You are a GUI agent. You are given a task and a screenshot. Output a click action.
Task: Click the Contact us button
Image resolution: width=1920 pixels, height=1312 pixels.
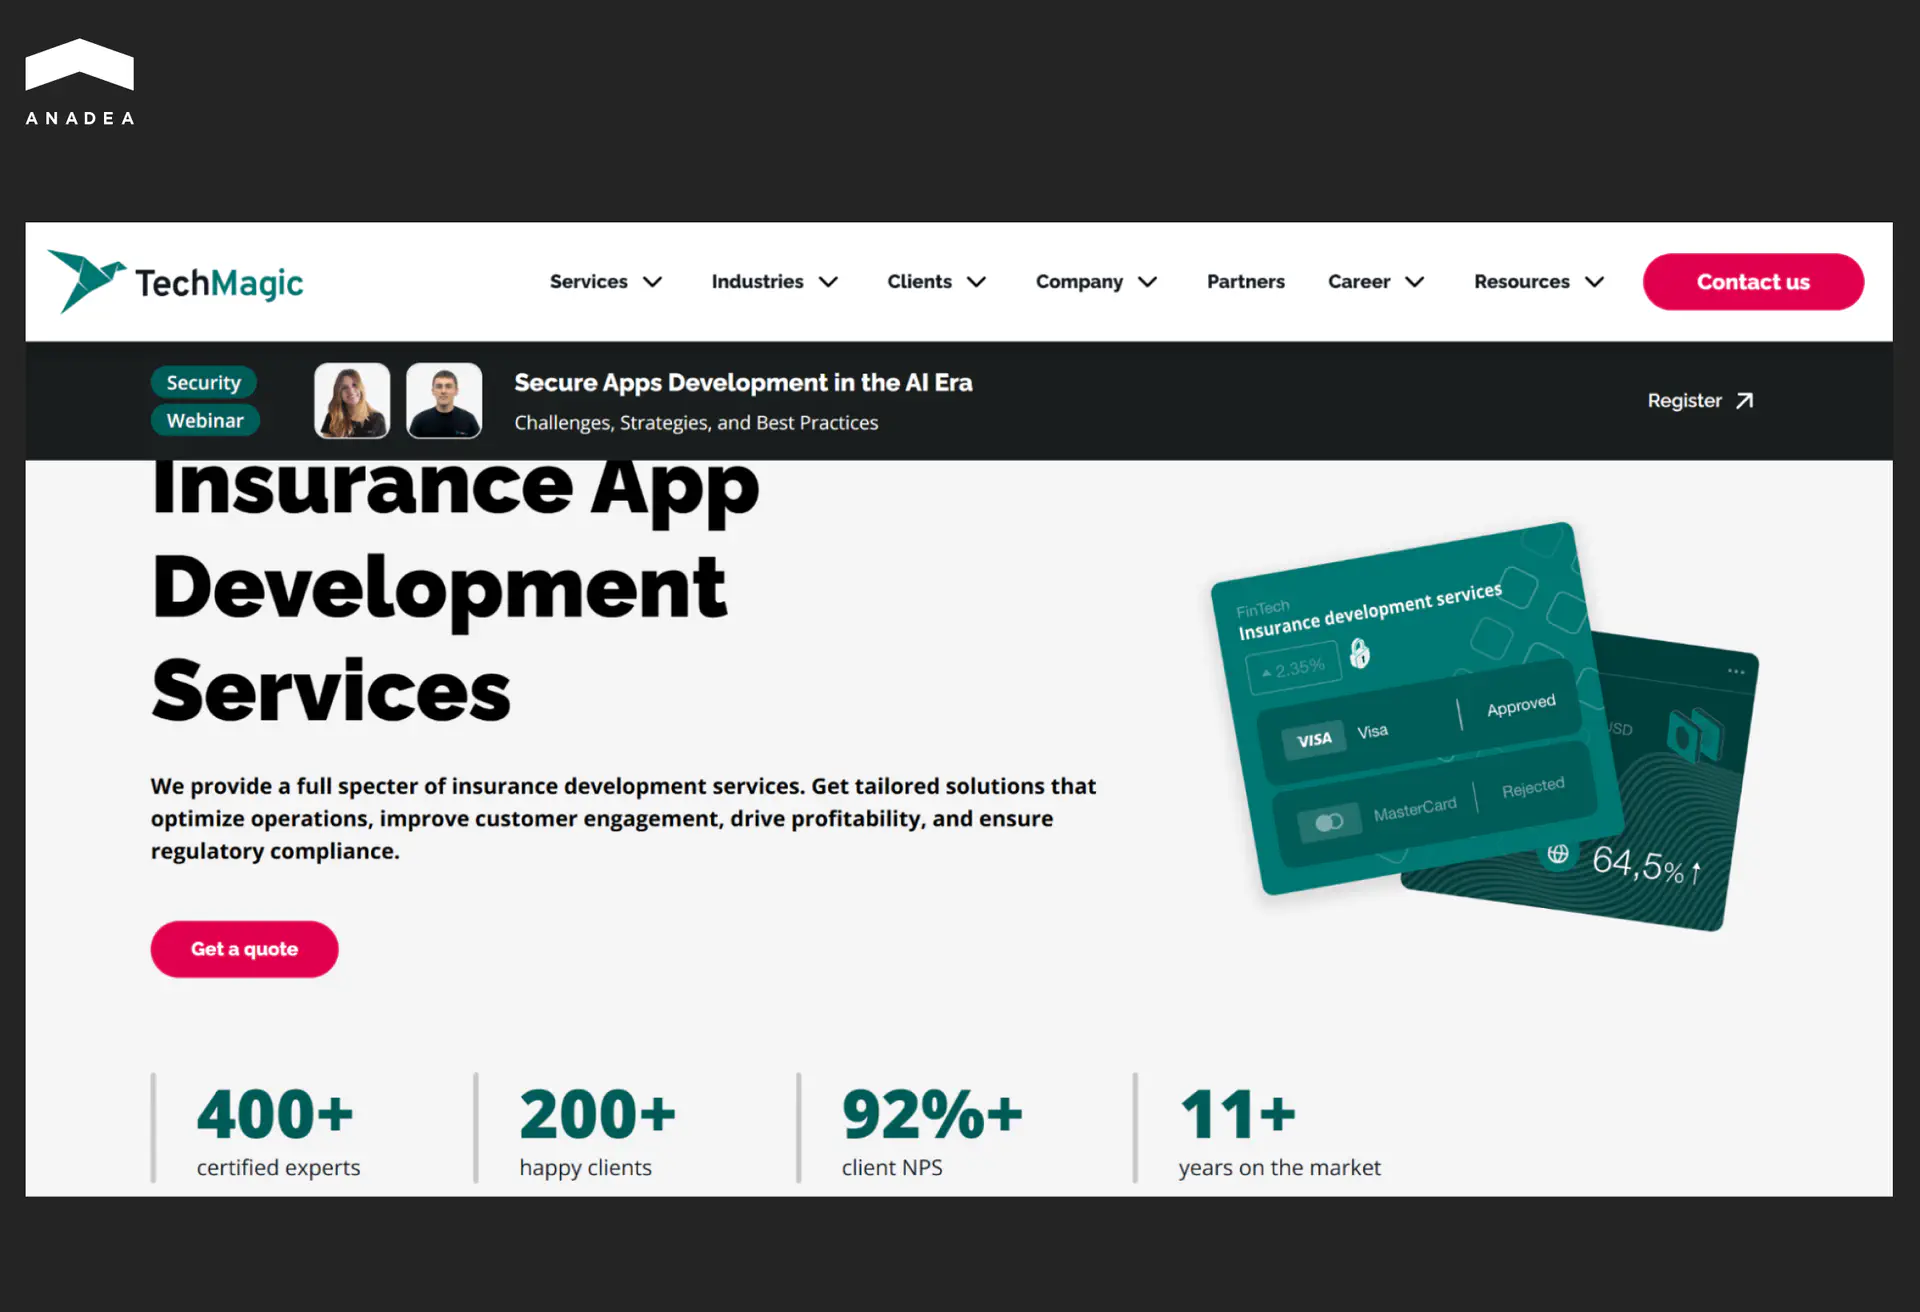coord(1752,282)
